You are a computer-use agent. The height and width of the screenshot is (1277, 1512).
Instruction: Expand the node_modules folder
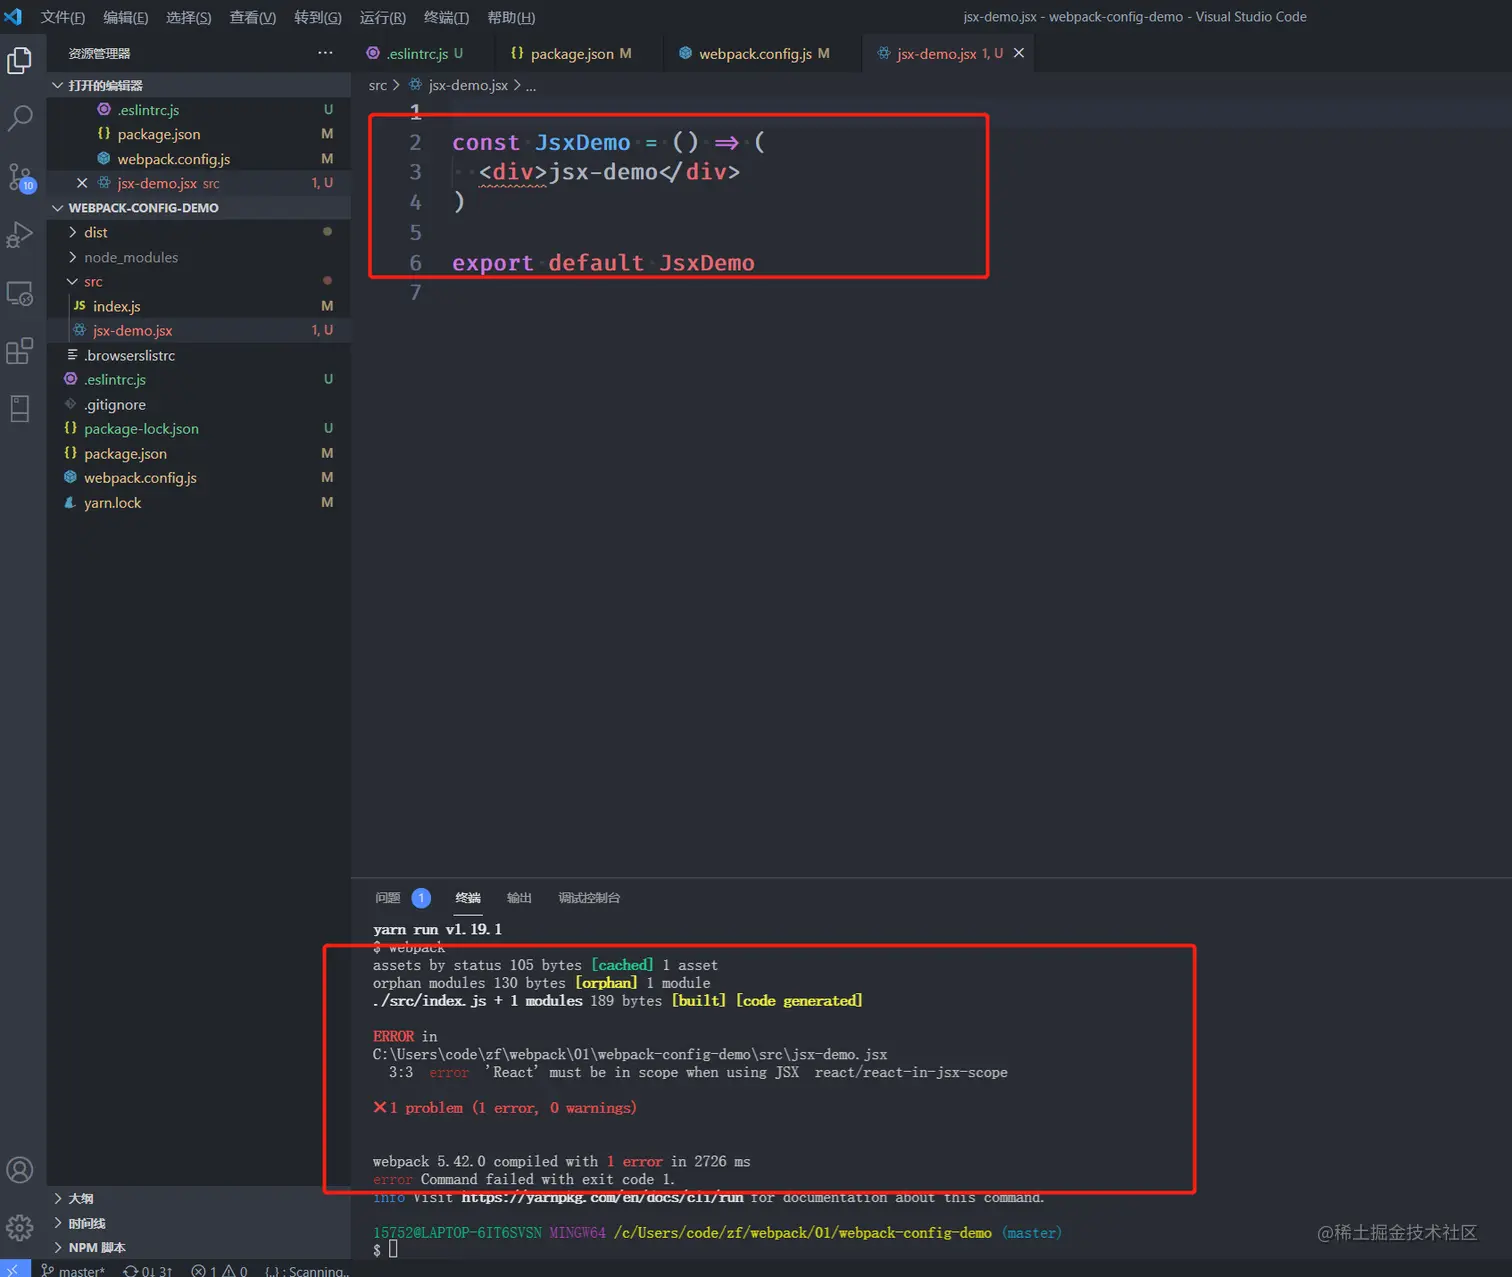pos(199,257)
